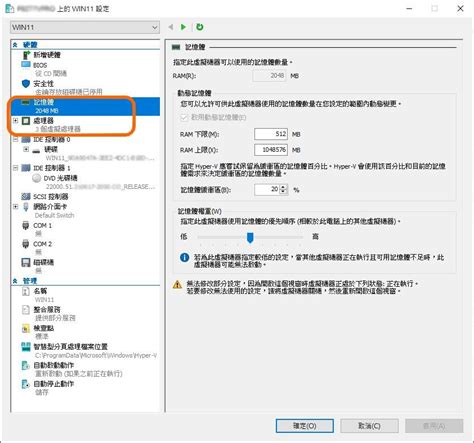Adjust the Memory weight (記憶體權重) slider handle
The height and width of the screenshot is (443, 474).
point(250,238)
